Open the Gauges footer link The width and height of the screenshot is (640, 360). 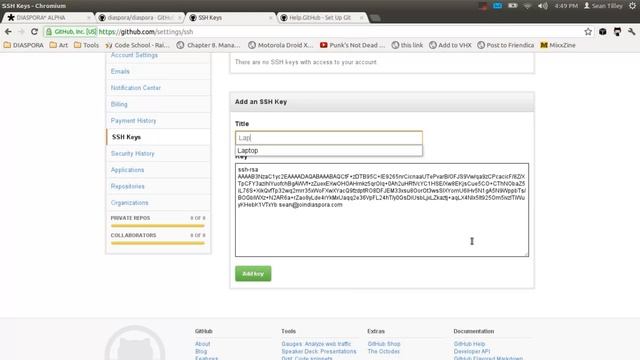tap(316, 344)
